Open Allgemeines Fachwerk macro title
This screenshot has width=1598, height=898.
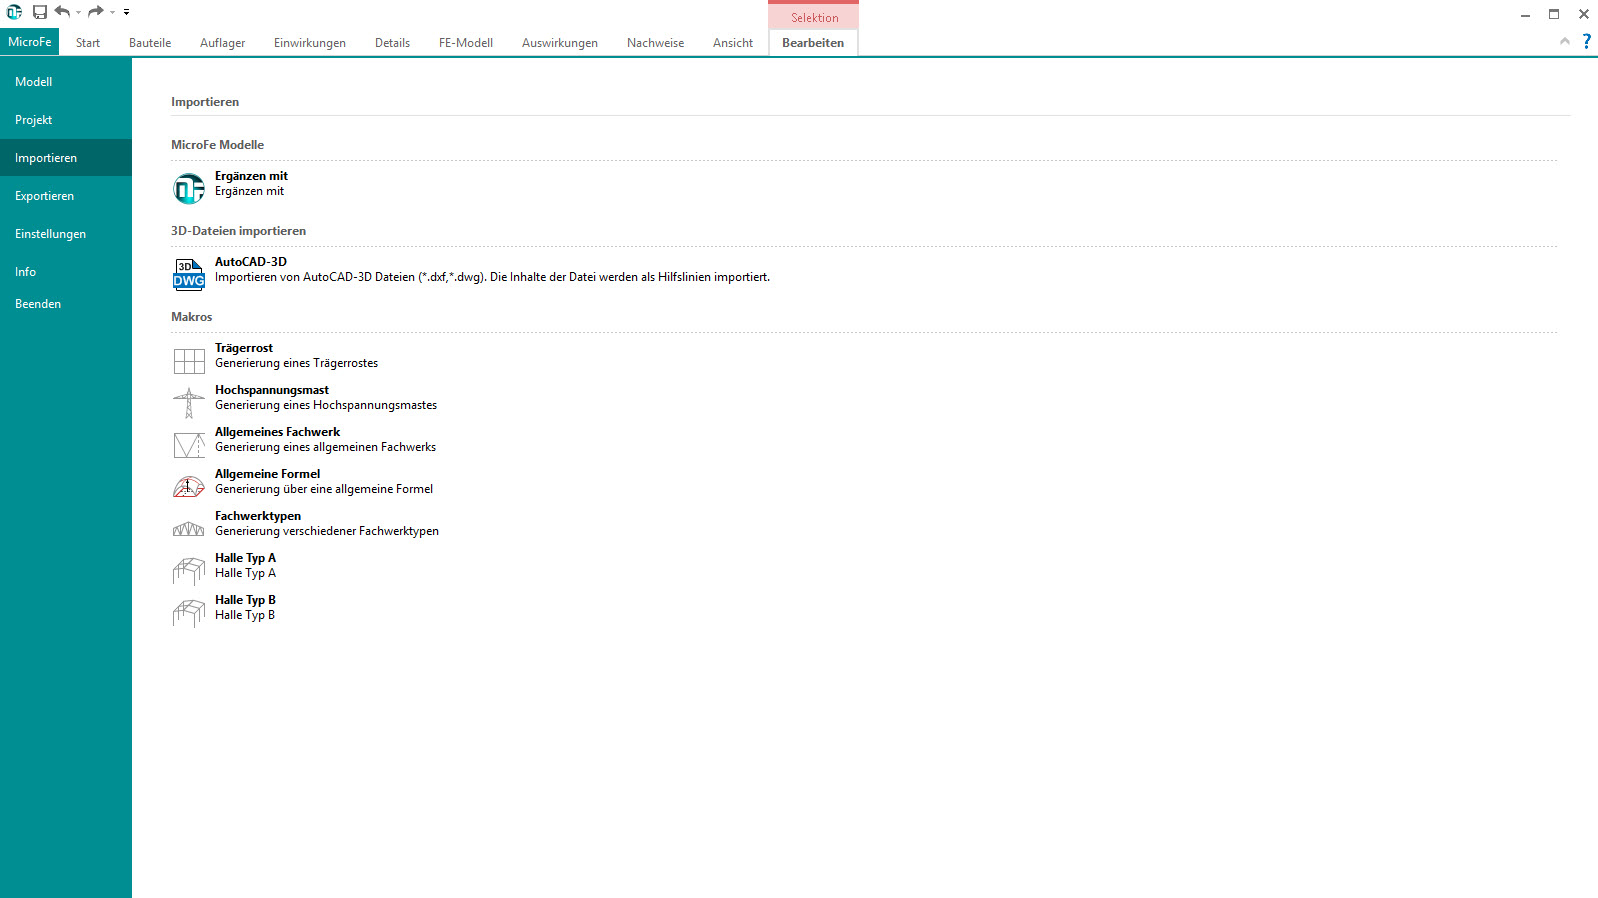(277, 432)
